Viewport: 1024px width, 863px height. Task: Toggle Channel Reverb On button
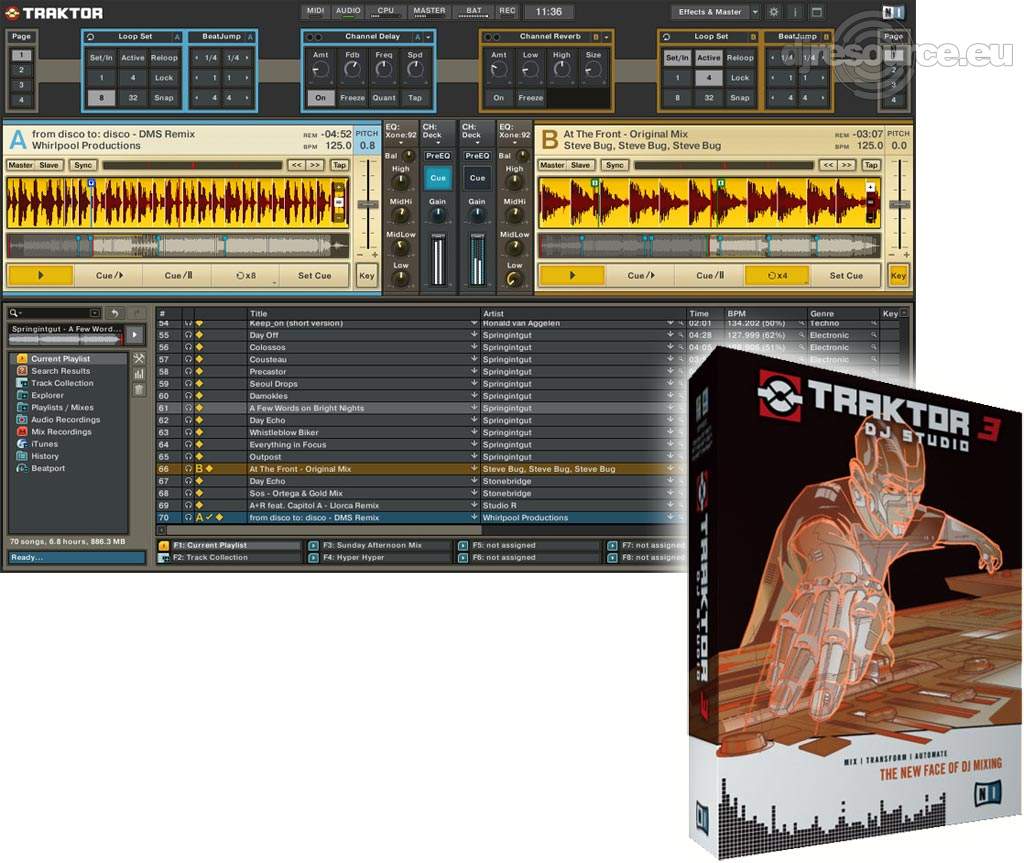498,97
